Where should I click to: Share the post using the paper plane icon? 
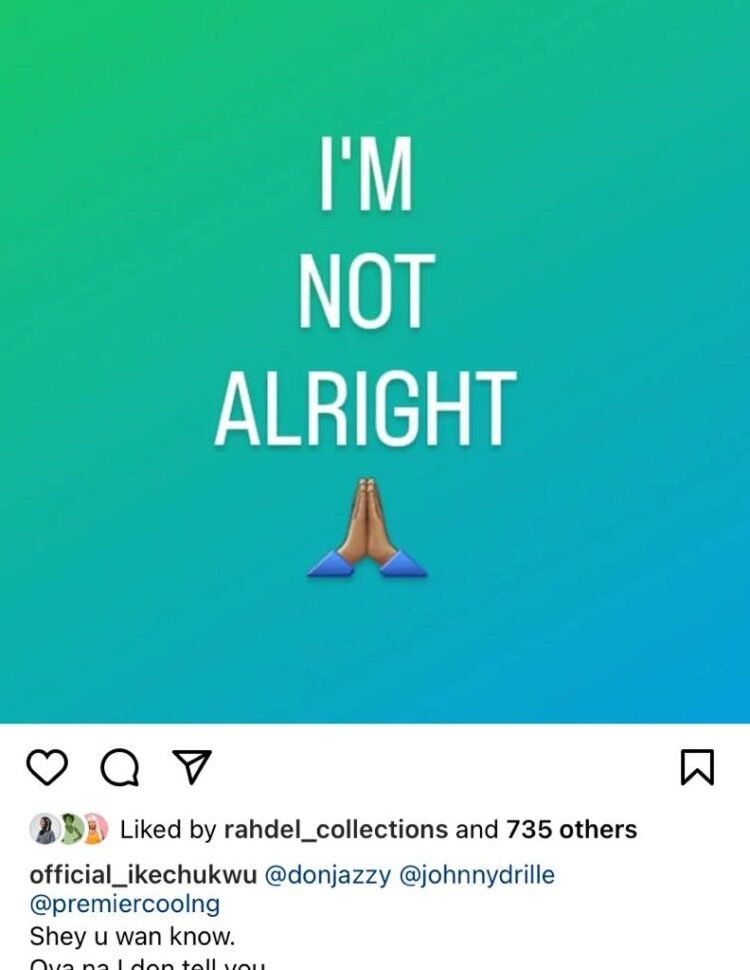point(192,767)
